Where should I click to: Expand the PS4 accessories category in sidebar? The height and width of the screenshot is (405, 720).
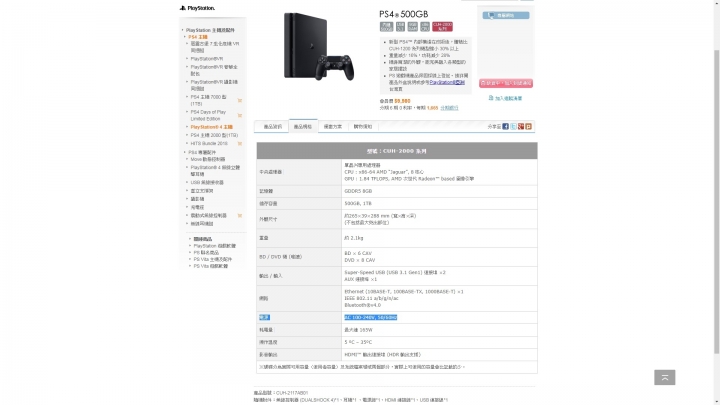(x=202, y=152)
